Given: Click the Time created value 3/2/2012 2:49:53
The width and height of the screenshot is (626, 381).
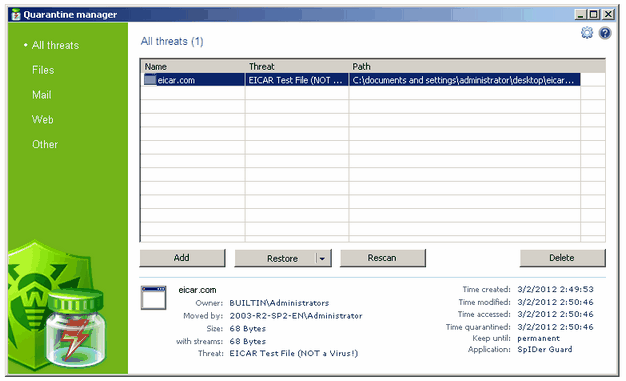Looking at the screenshot, I should click(x=555, y=289).
